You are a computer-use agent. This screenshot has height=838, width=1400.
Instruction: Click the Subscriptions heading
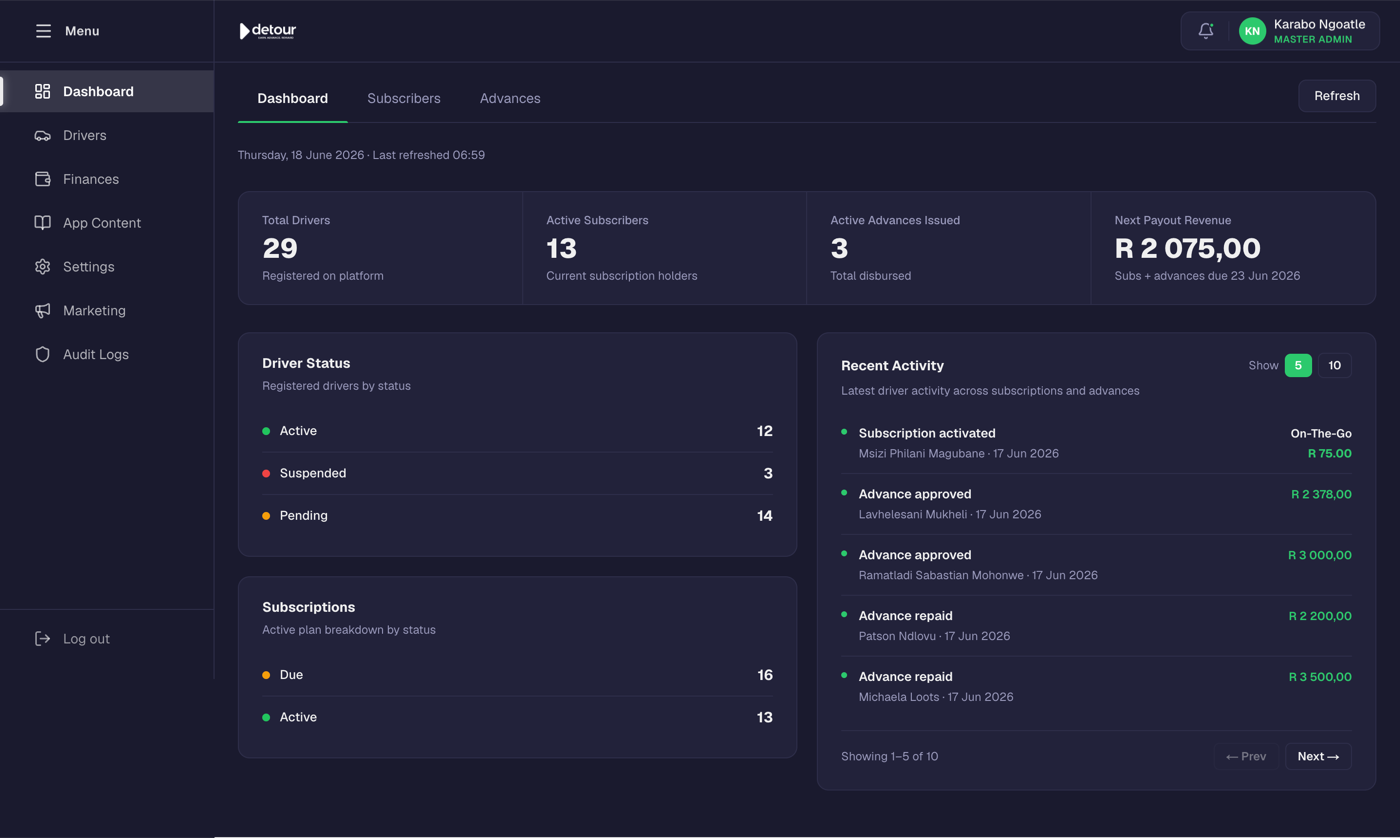[x=308, y=607]
